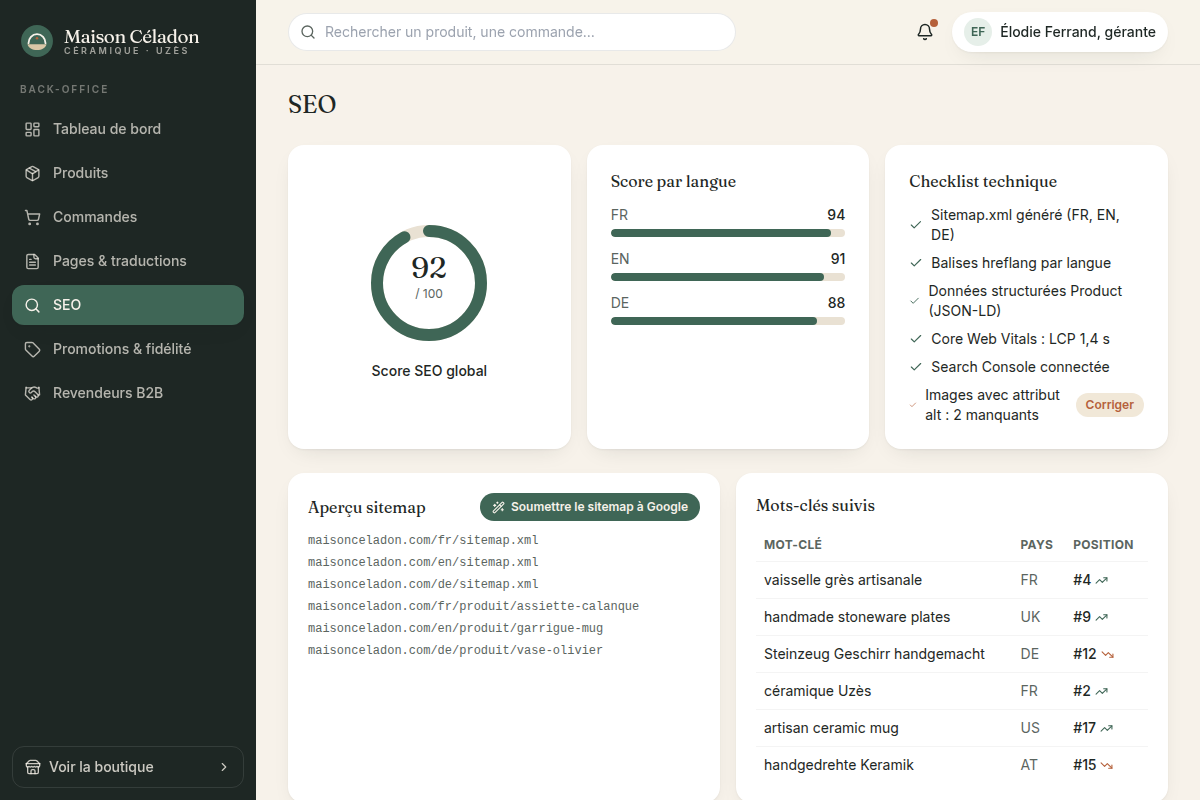Click the Tableau de bord grid icon

click(33, 129)
